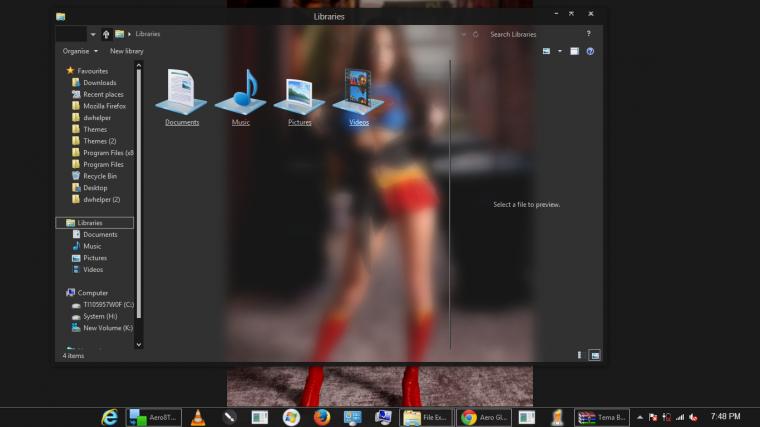760x427 pixels.
Task: Click the New library button
Action: pyautogui.click(x=127, y=51)
